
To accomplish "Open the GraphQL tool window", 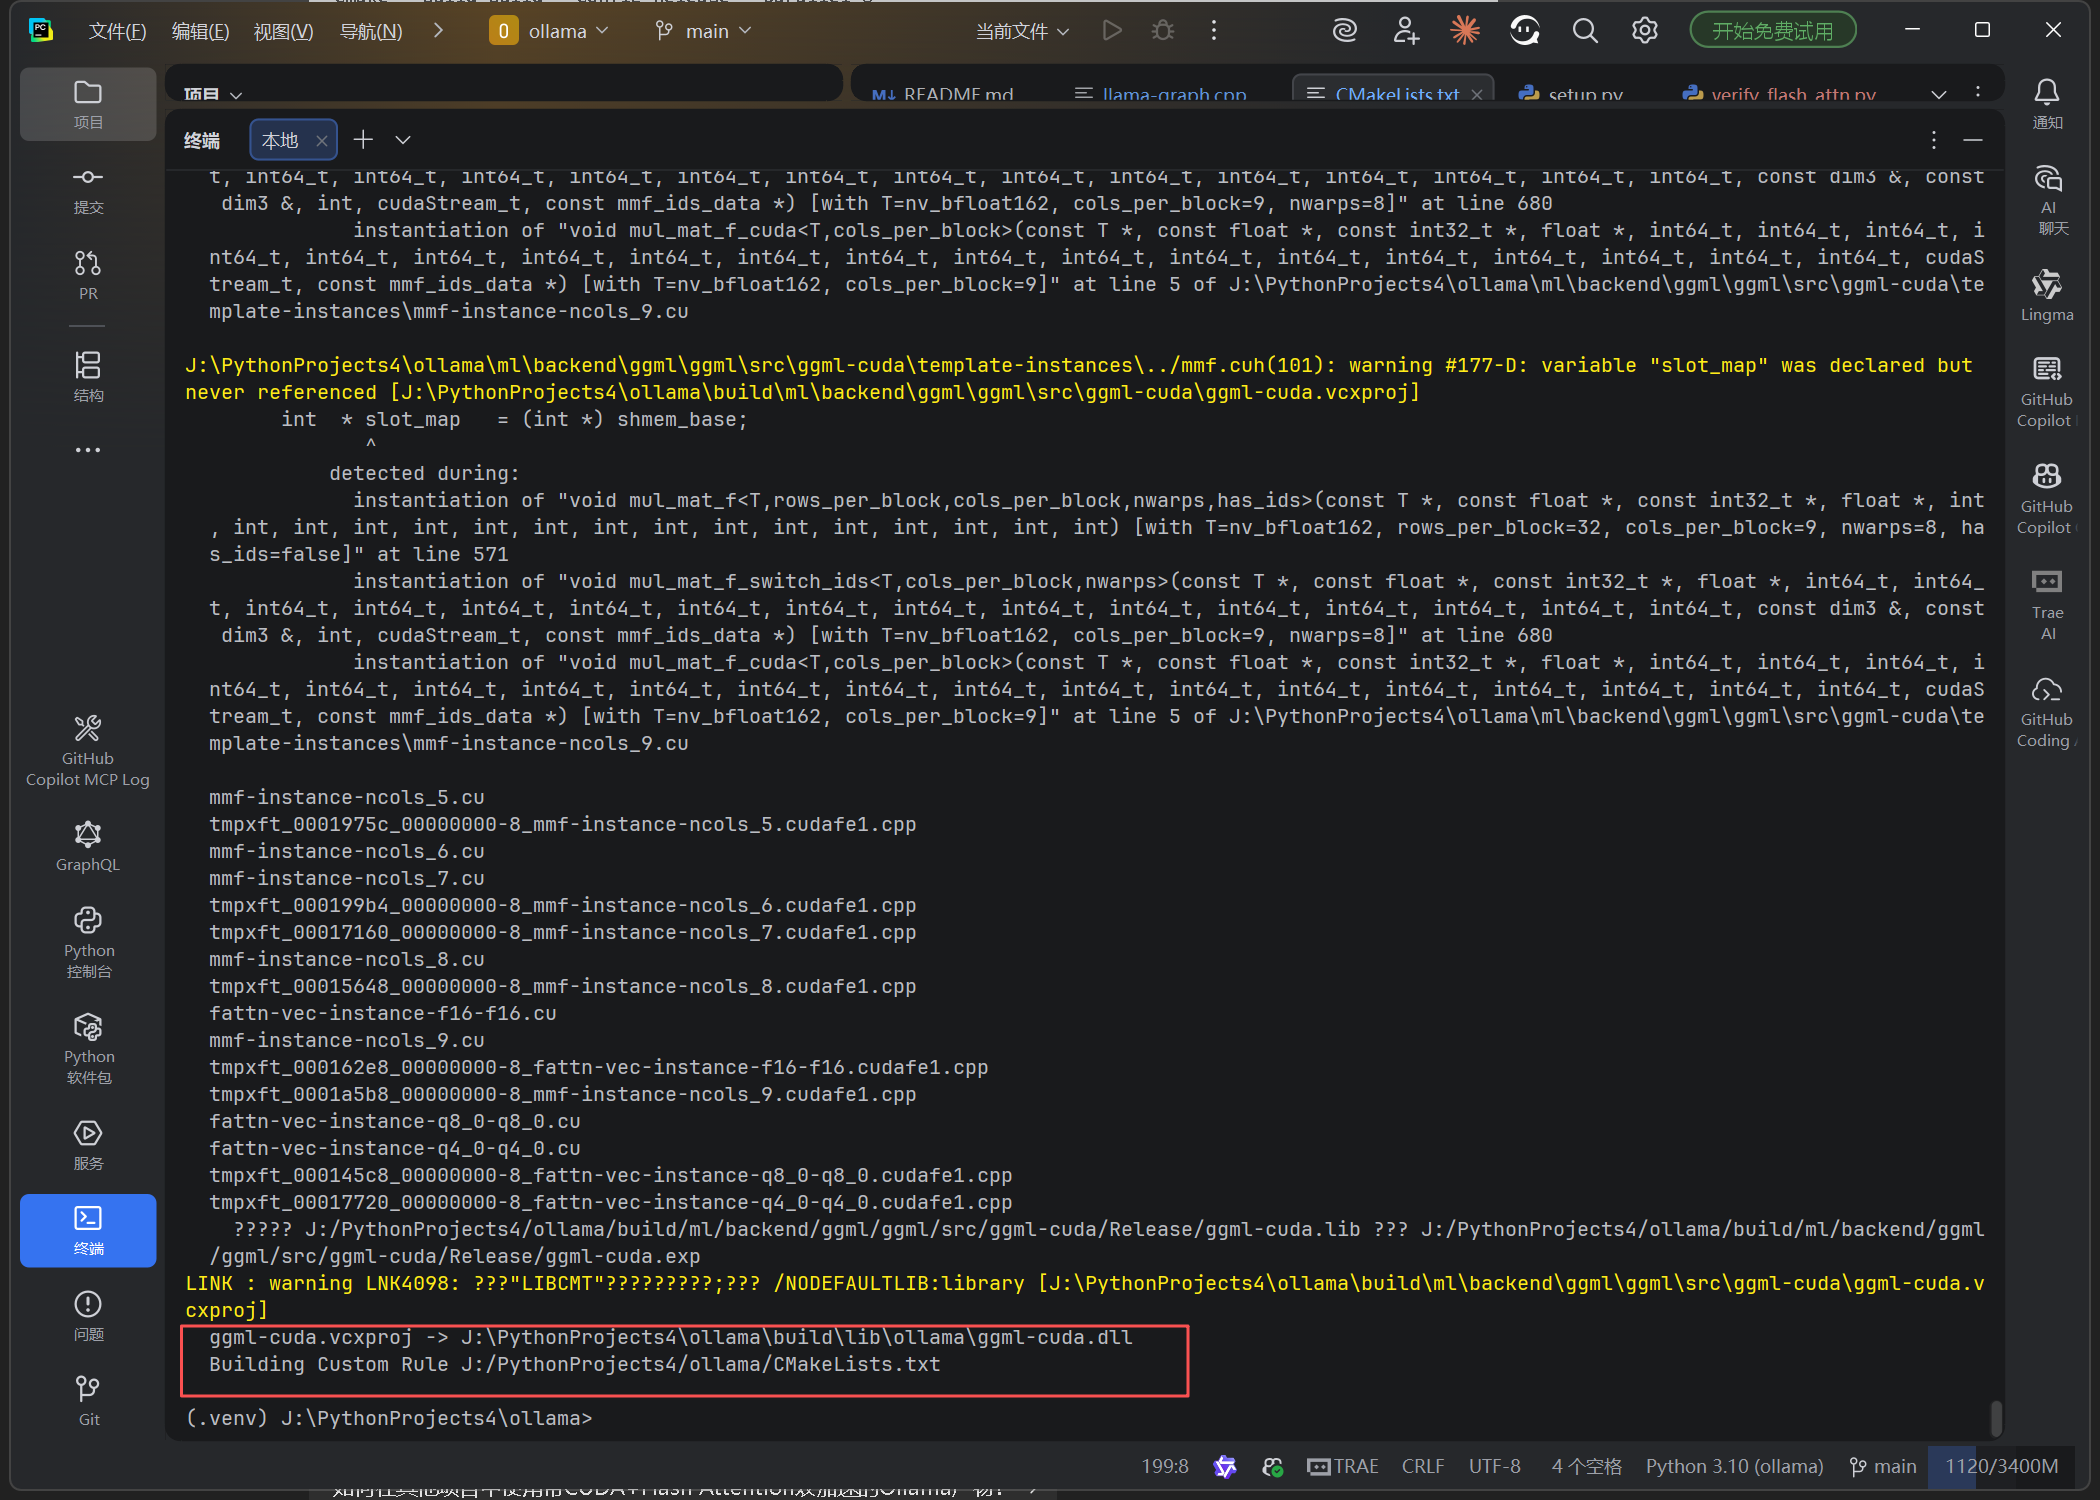I will tap(88, 845).
